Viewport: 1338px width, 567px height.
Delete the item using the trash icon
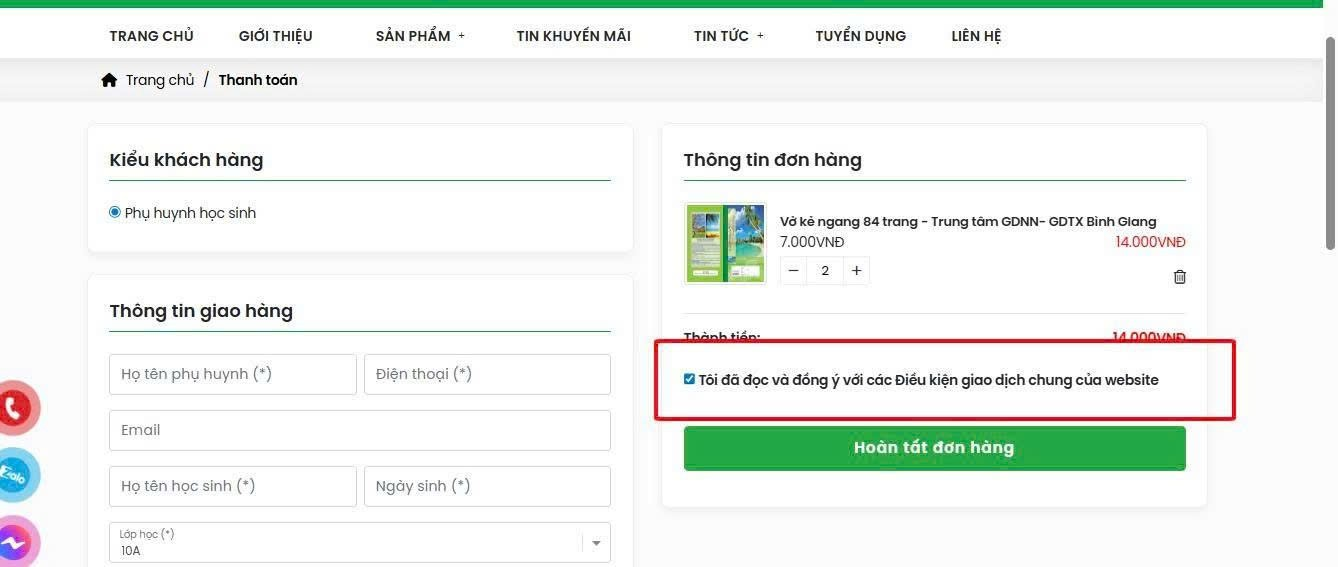click(1179, 277)
